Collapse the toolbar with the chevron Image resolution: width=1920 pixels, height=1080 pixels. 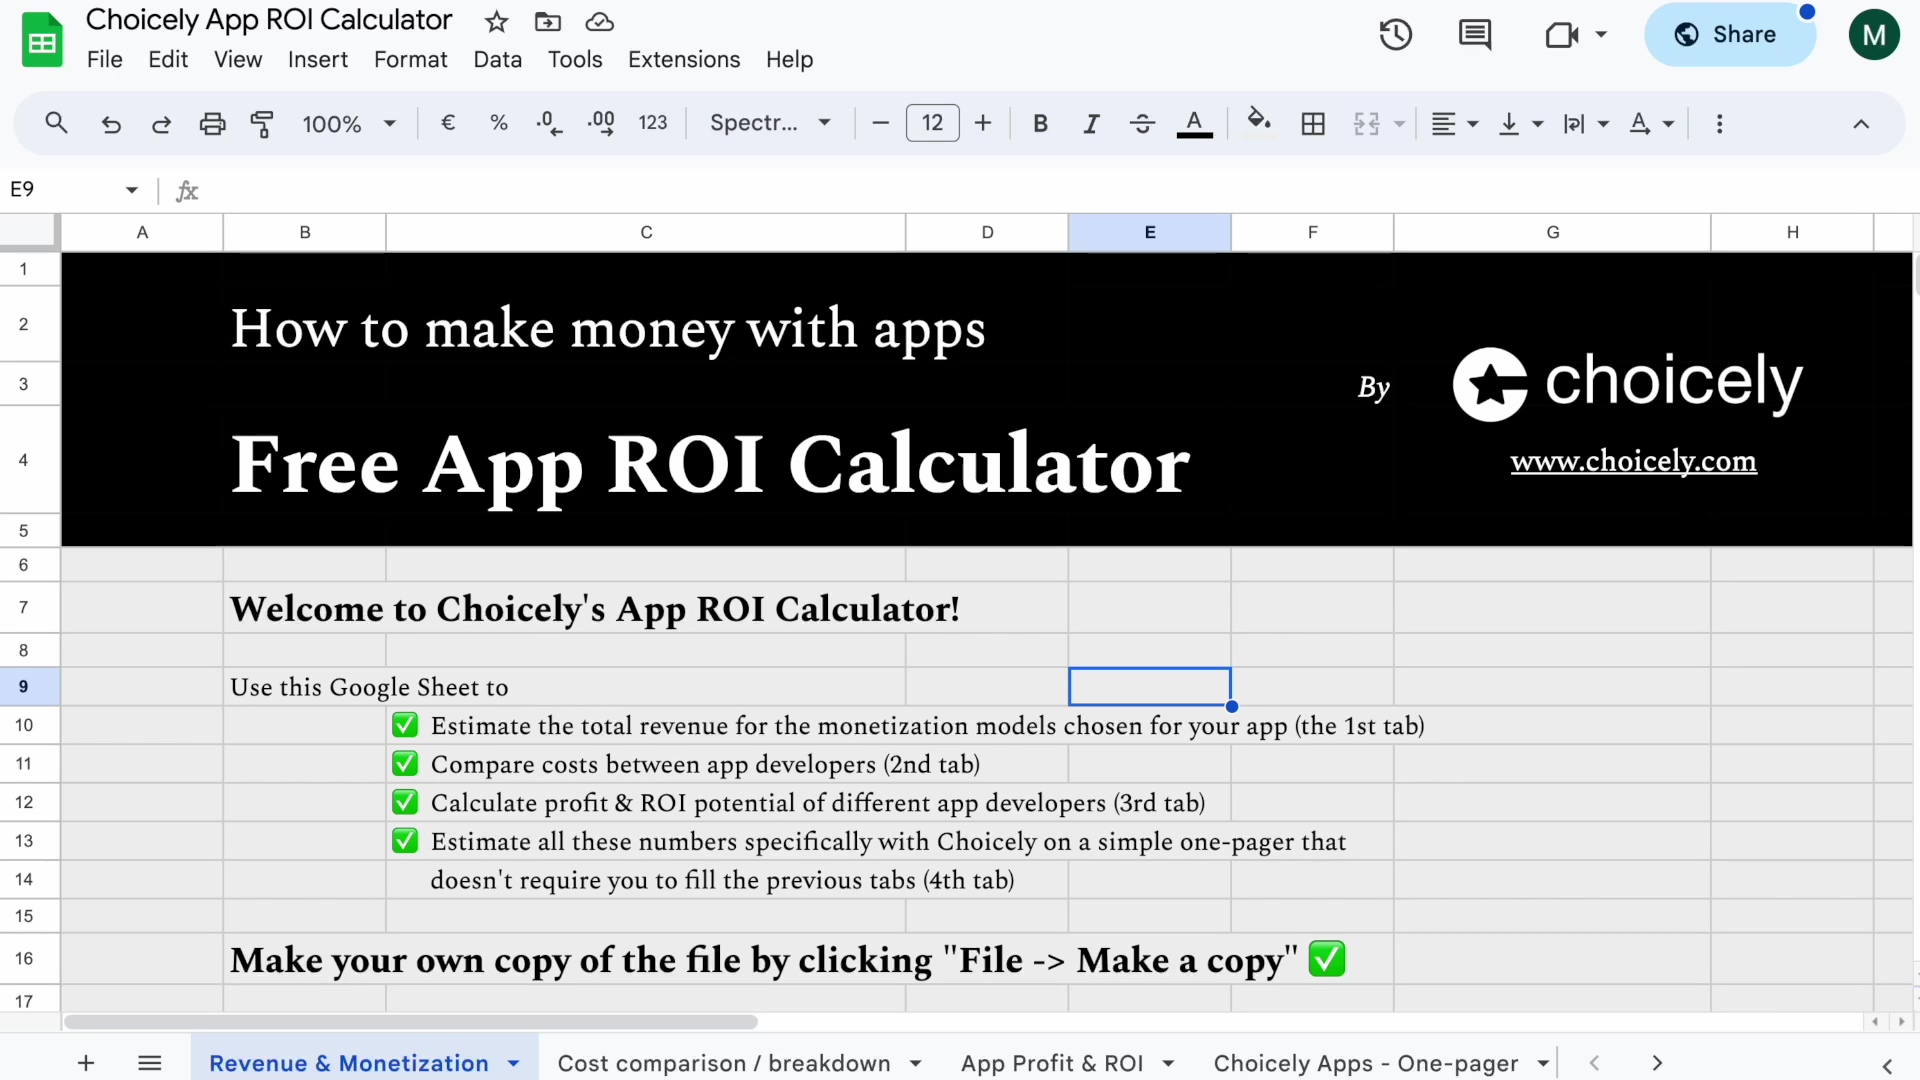click(1860, 124)
